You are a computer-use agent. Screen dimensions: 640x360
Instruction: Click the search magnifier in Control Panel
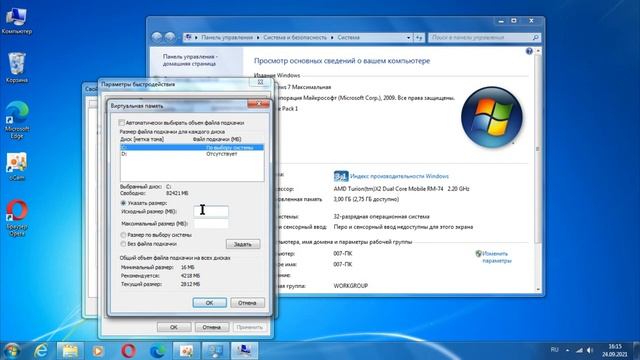[536, 38]
